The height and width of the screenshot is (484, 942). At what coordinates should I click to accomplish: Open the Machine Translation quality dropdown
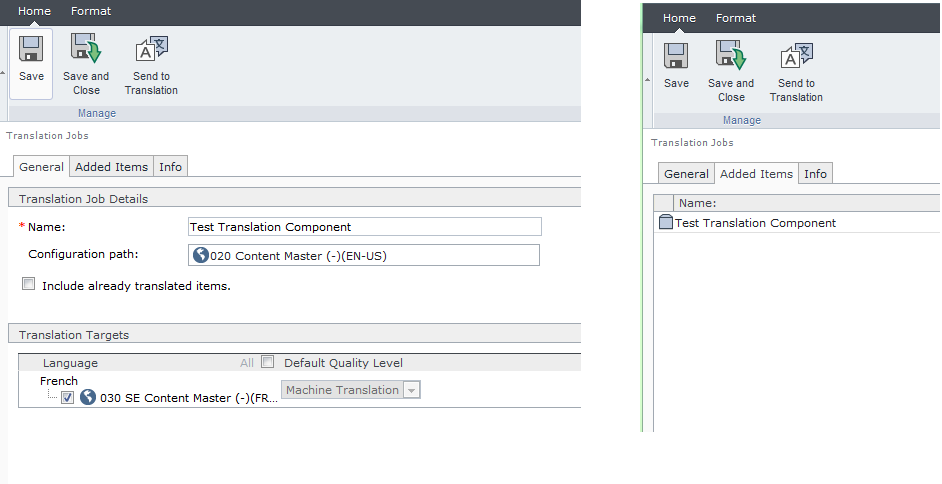[x=411, y=390]
